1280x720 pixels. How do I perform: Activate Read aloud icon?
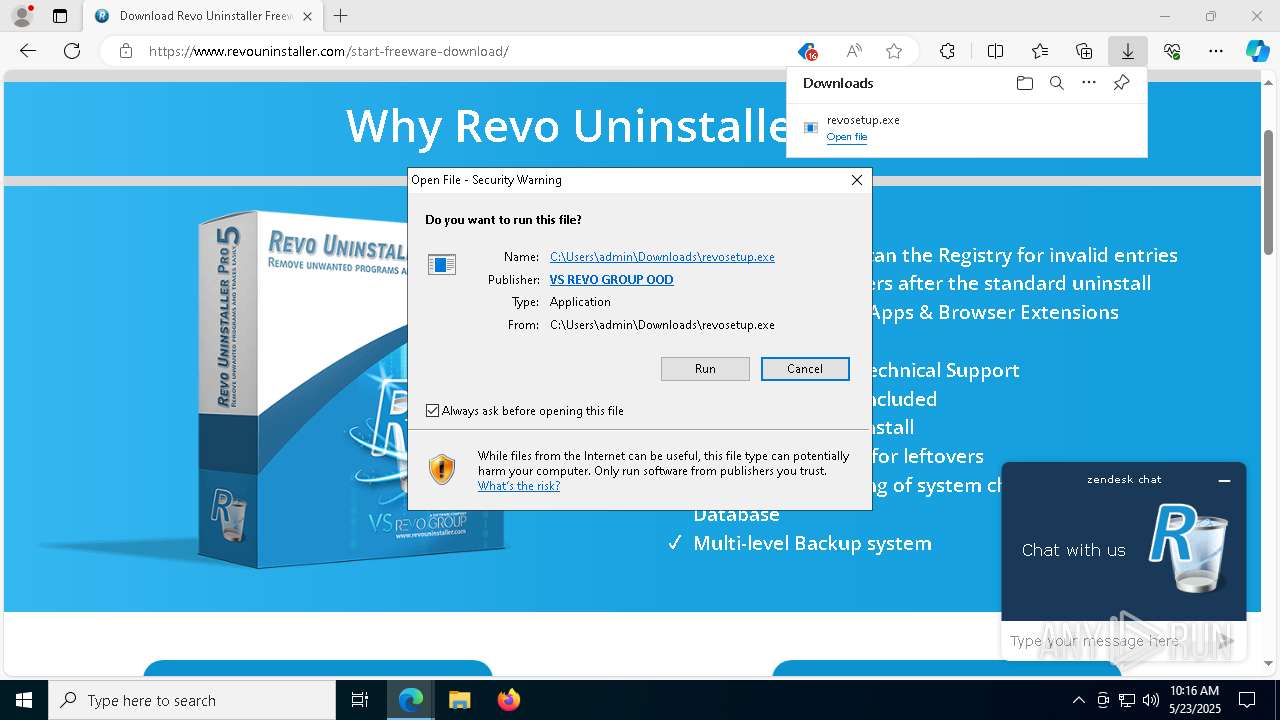(x=854, y=51)
